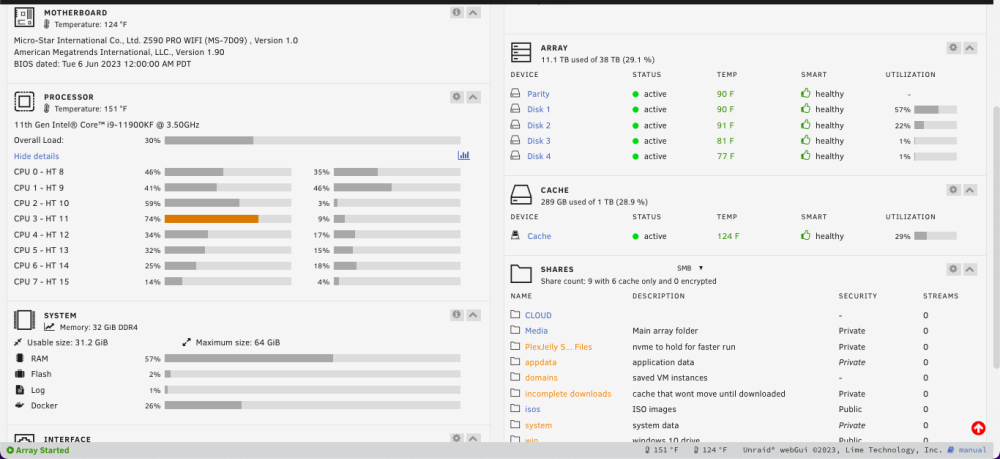
Task: Click Cache SMART thumbs-up icon
Action: (805, 235)
